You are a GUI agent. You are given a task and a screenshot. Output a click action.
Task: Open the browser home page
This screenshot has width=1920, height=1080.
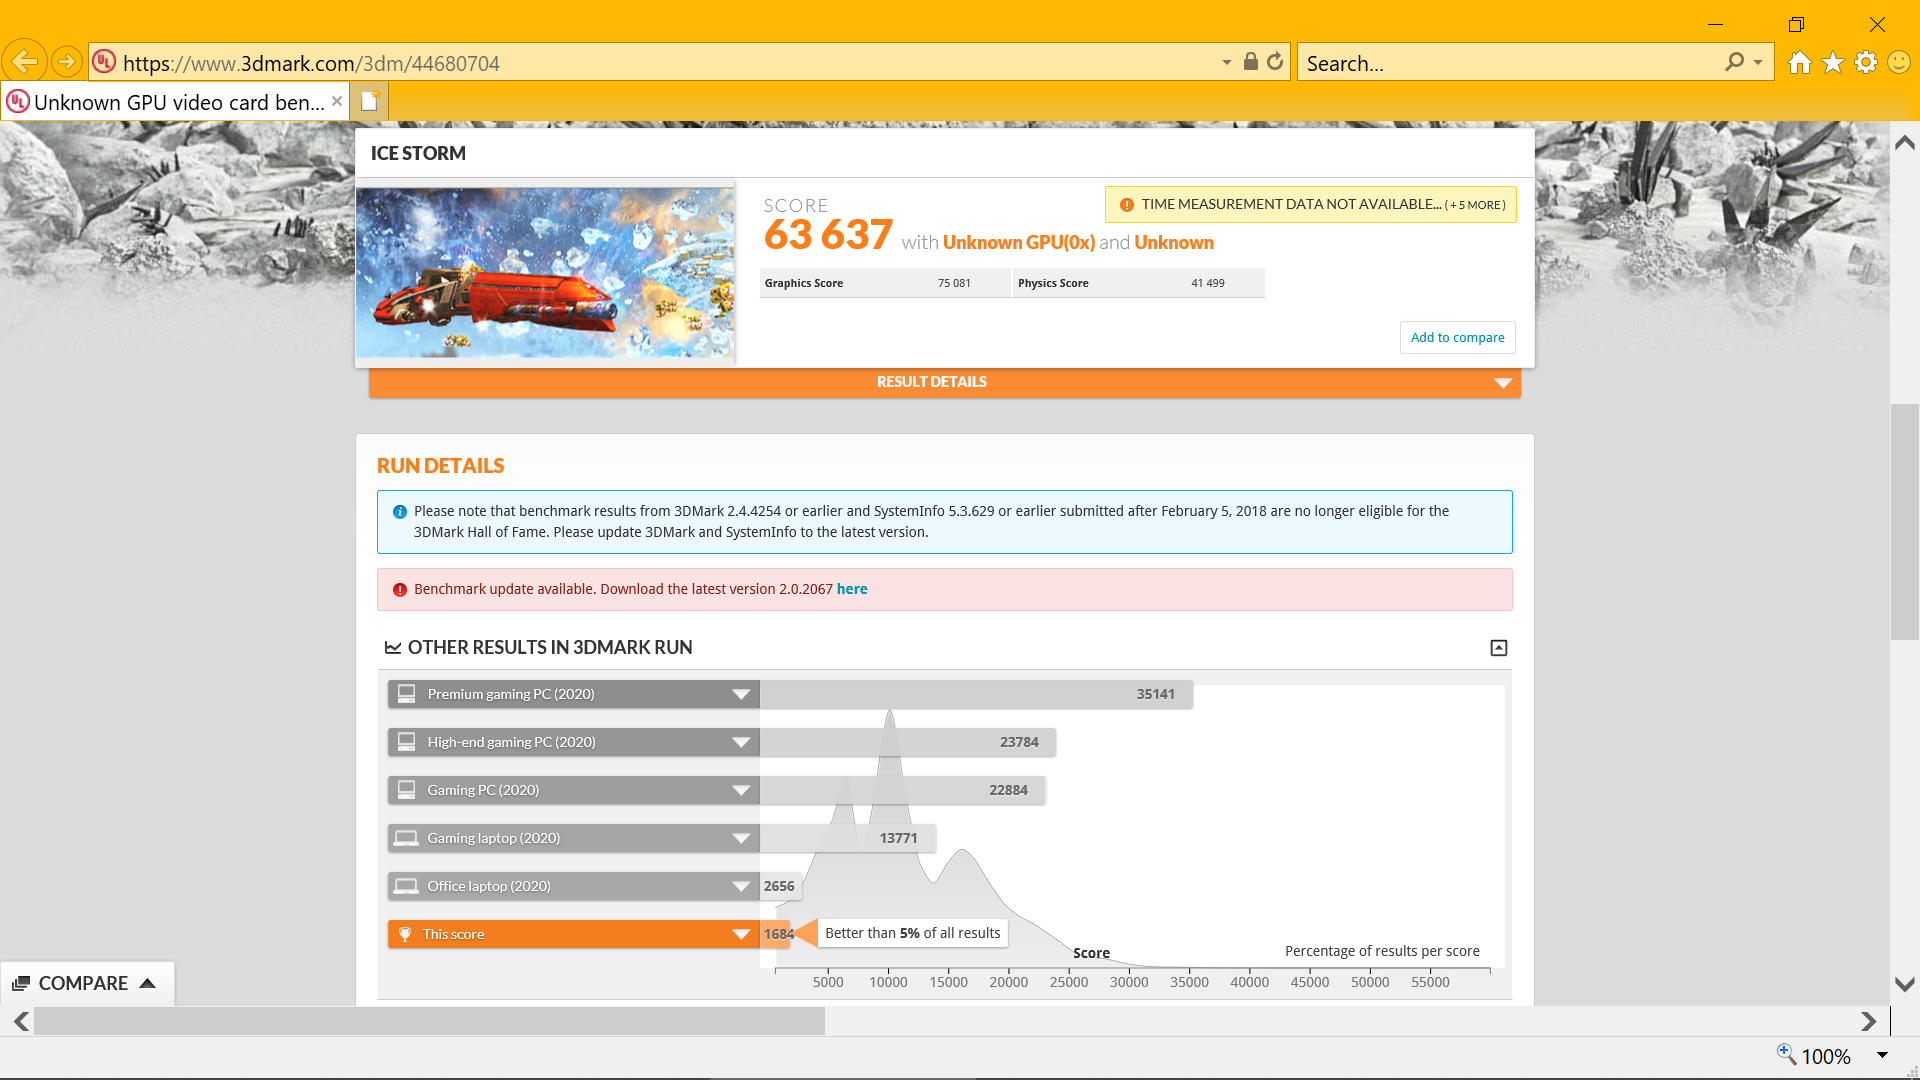pyautogui.click(x=1800, y=63)
